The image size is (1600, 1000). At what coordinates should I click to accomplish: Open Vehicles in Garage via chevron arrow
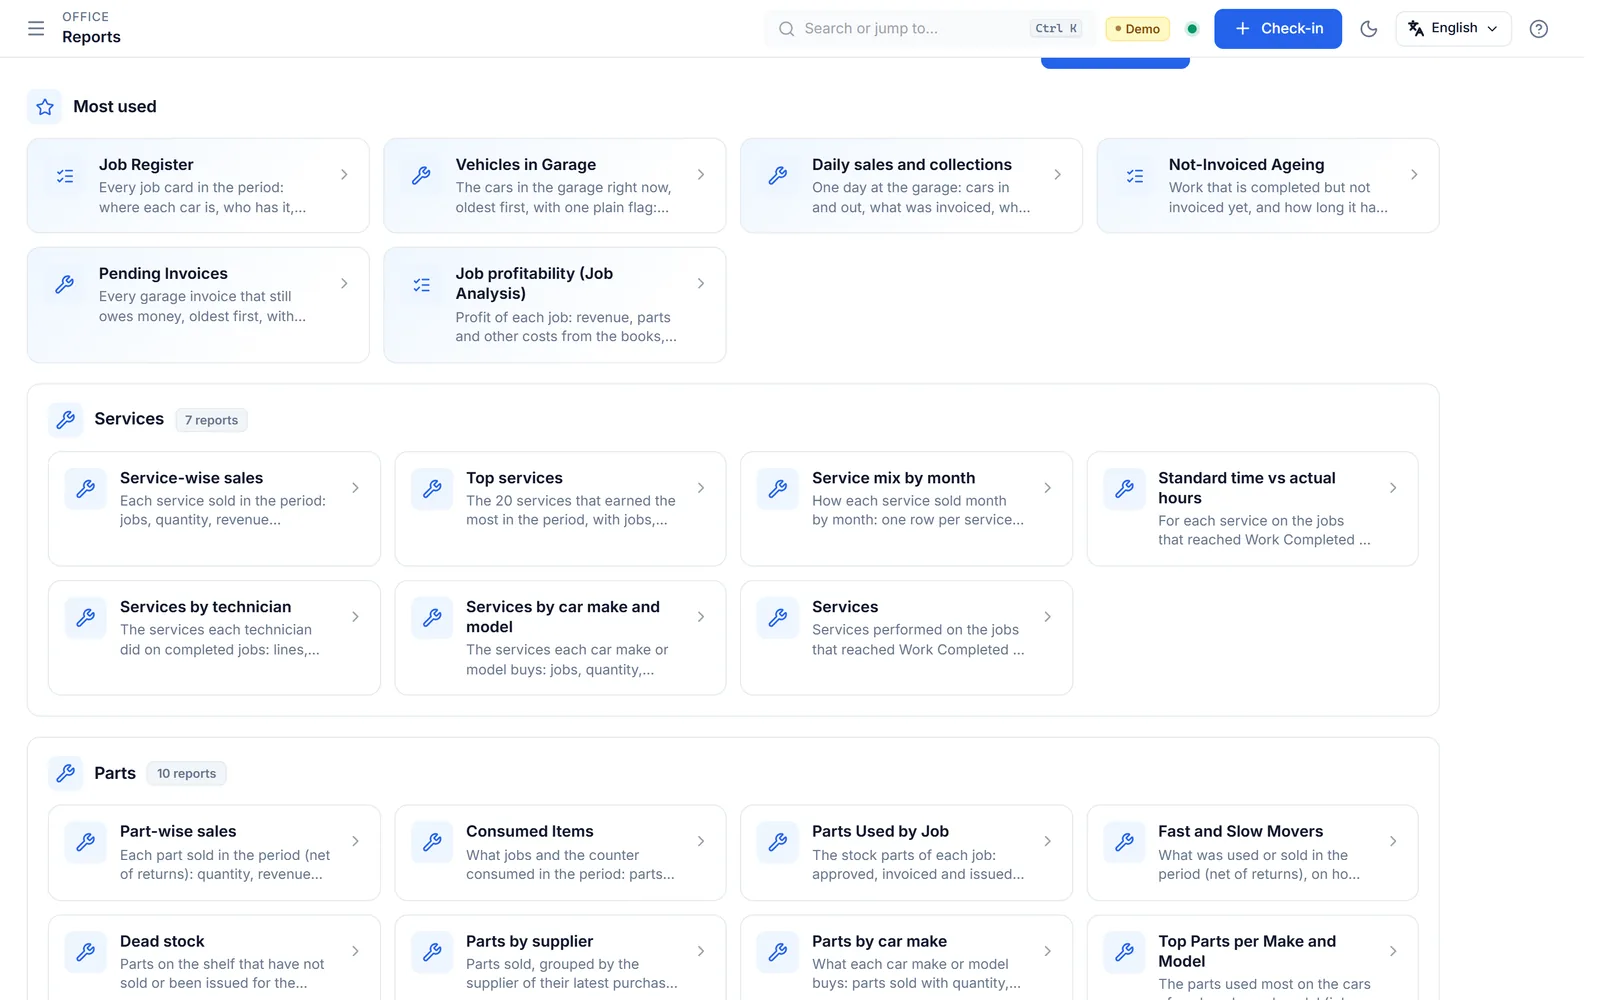pos(701,175)
